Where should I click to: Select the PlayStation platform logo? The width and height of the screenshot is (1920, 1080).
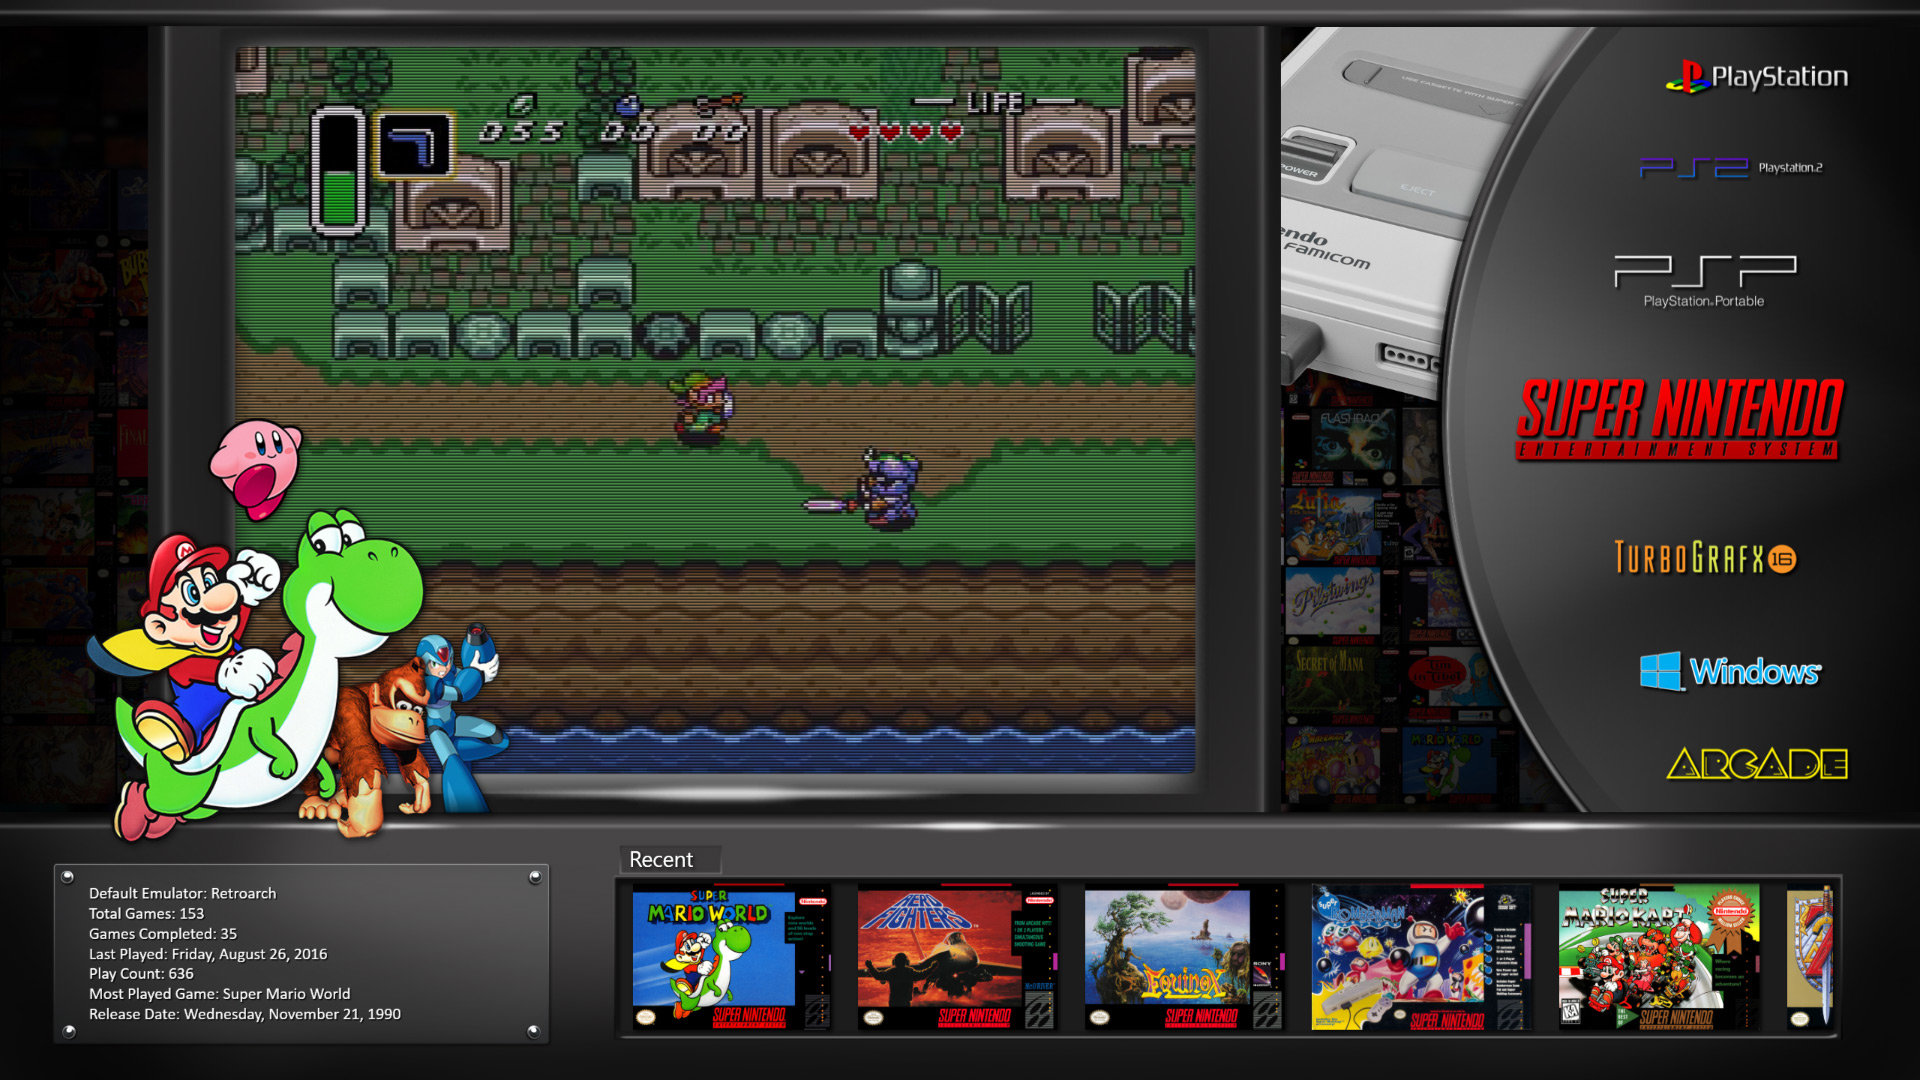pos(1757,77)
